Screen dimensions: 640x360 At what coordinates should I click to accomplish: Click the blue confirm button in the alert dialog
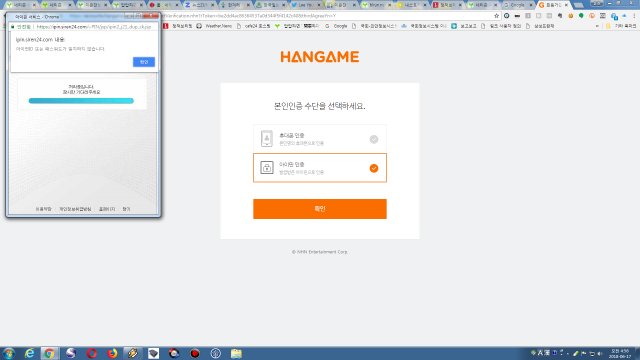pyautogui.click(x=144, y=62)
